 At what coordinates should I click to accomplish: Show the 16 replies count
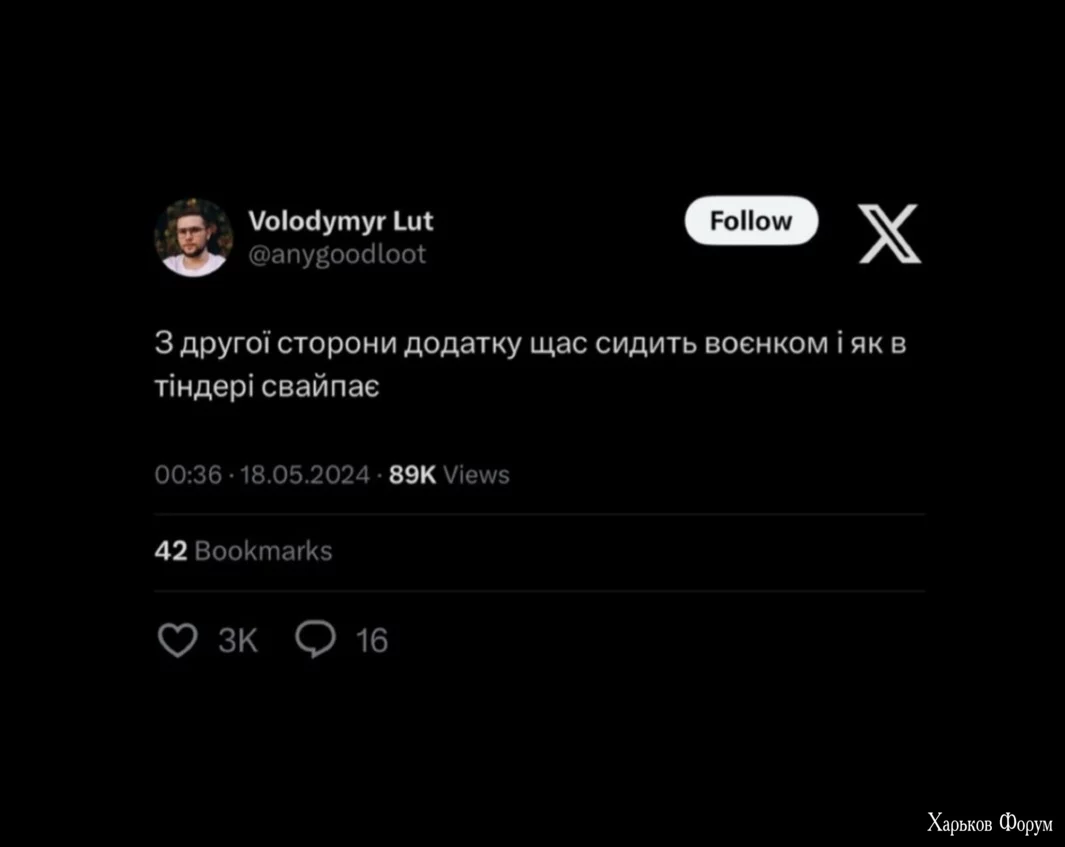point(372,641)
